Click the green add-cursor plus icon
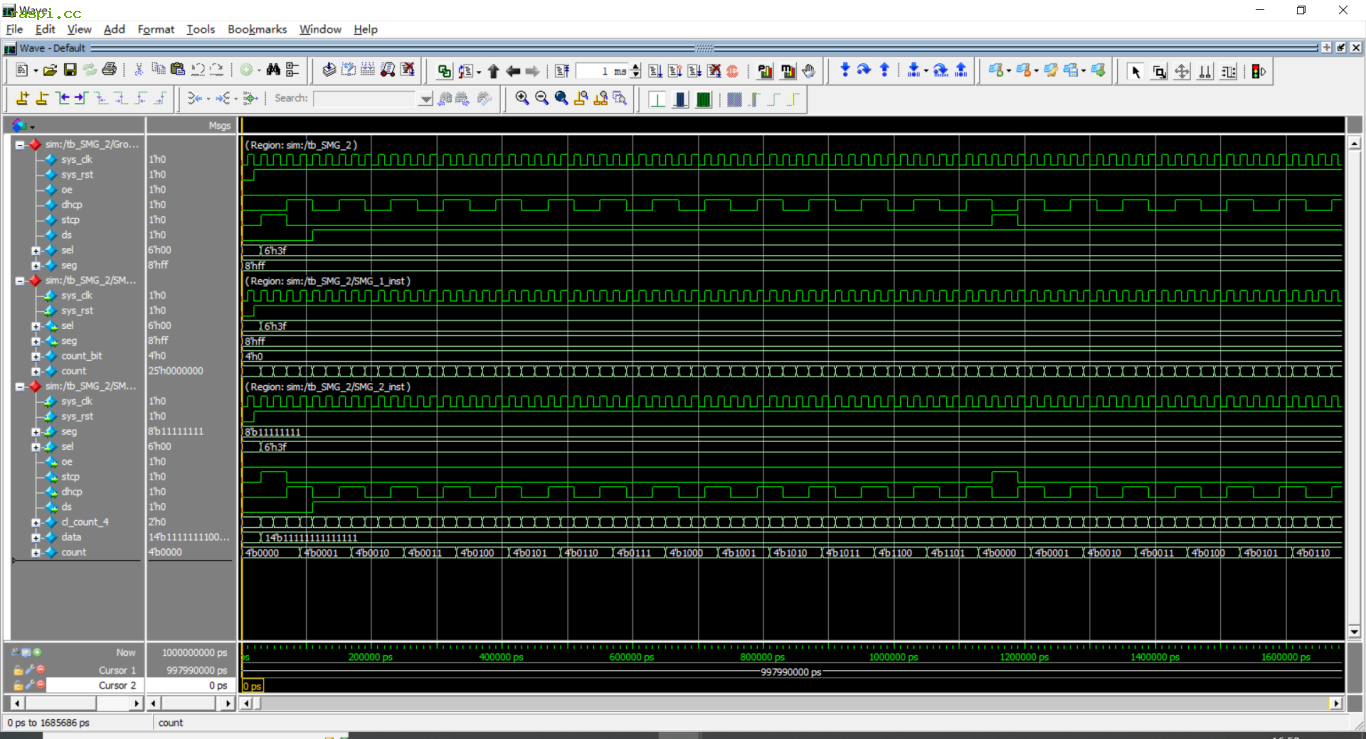 38,652
